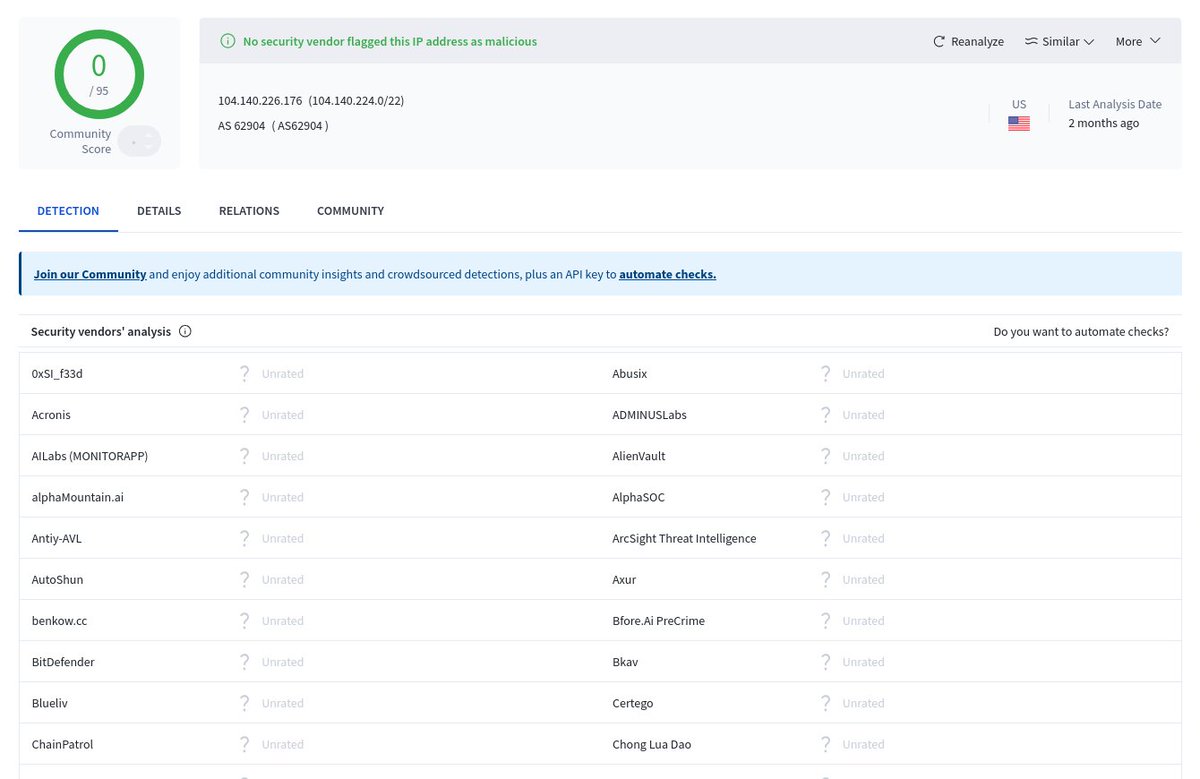1200x779 pixels.
Task: Click the Reanalyze refresh icon
Action: [x=939, y=42]
